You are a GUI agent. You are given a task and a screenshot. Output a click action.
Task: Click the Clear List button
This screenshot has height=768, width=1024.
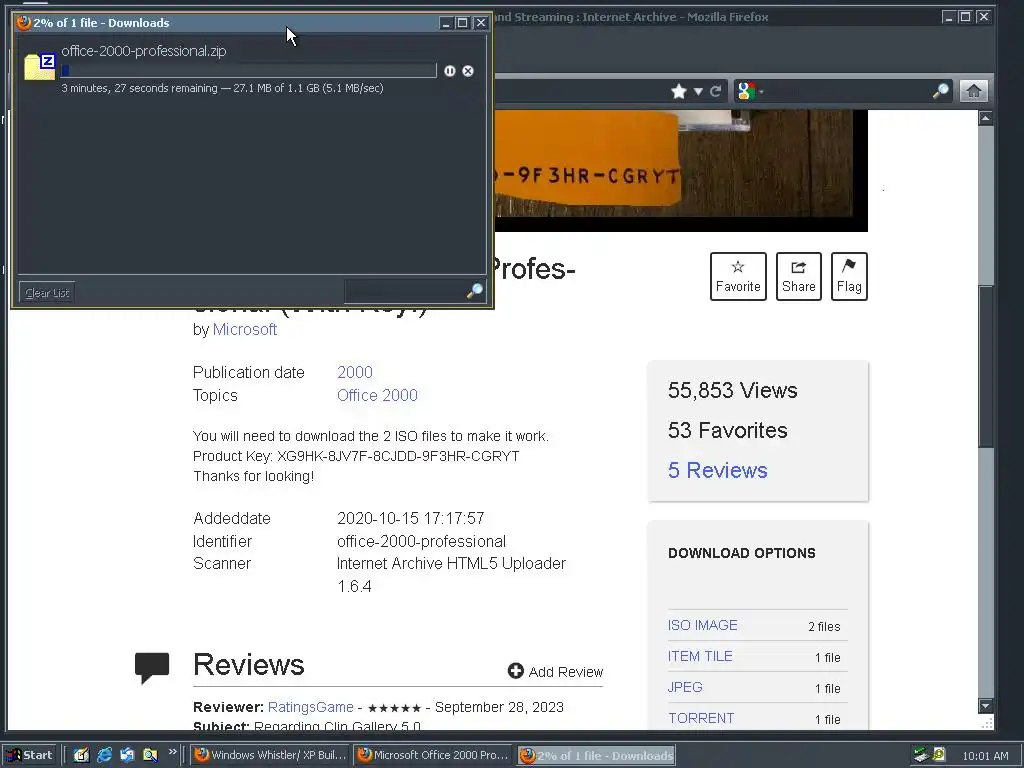click(47, 293)
